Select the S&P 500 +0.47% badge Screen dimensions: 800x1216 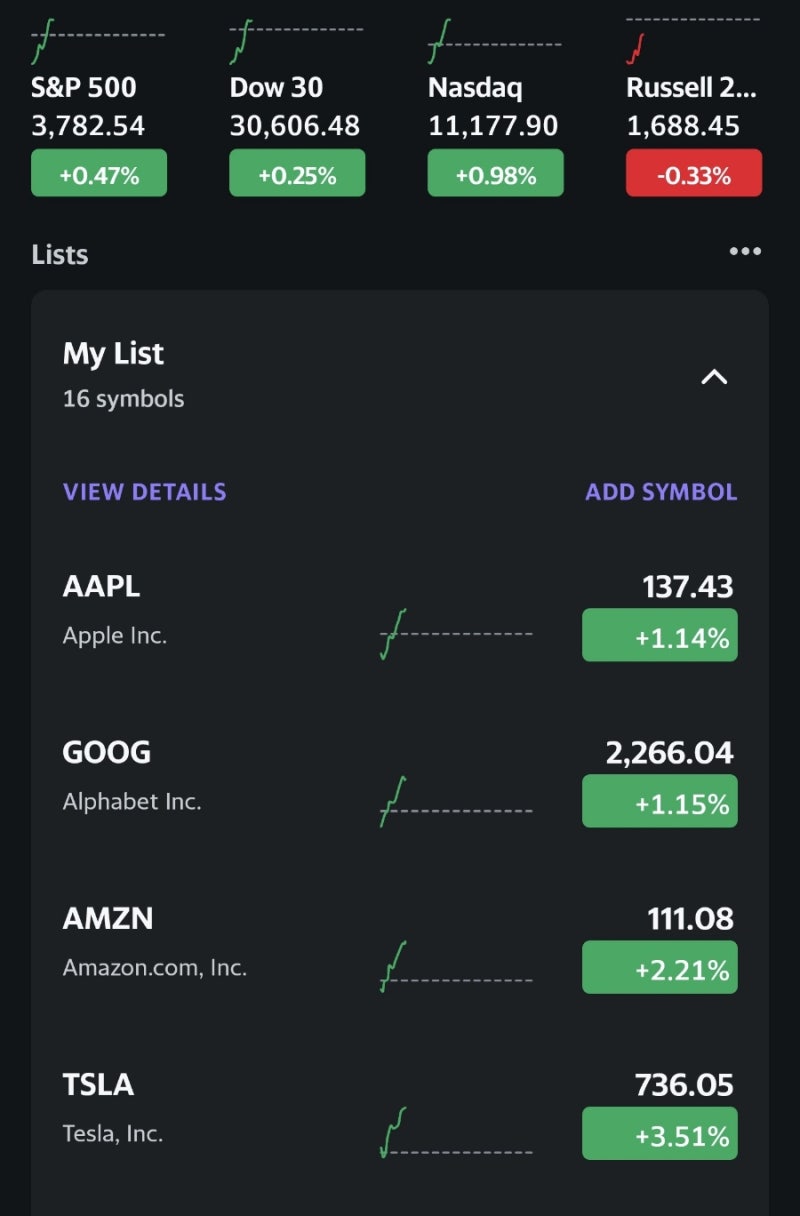[x=99, y=174]
